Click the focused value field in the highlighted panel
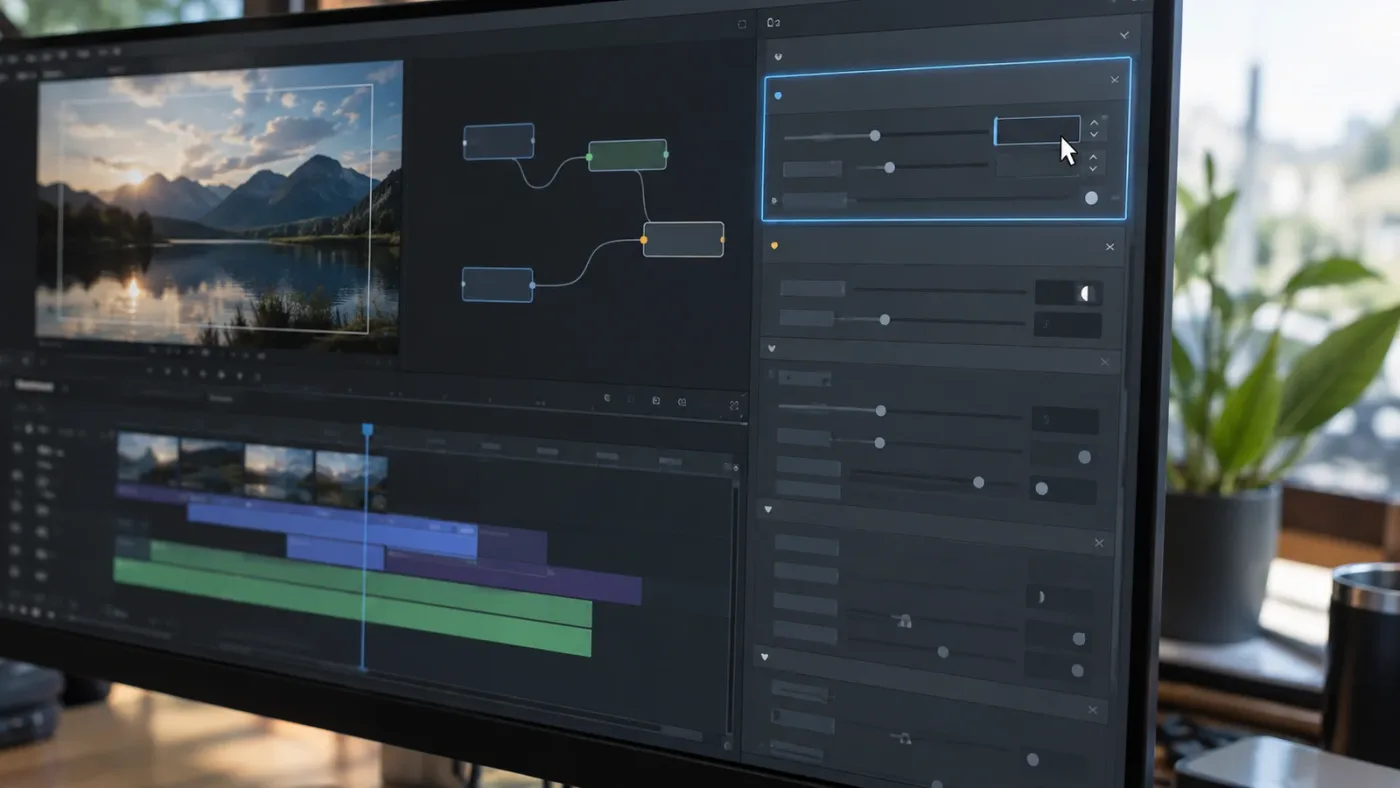This screenshot has height=788, width=1400. click(x=1037, y=130)
